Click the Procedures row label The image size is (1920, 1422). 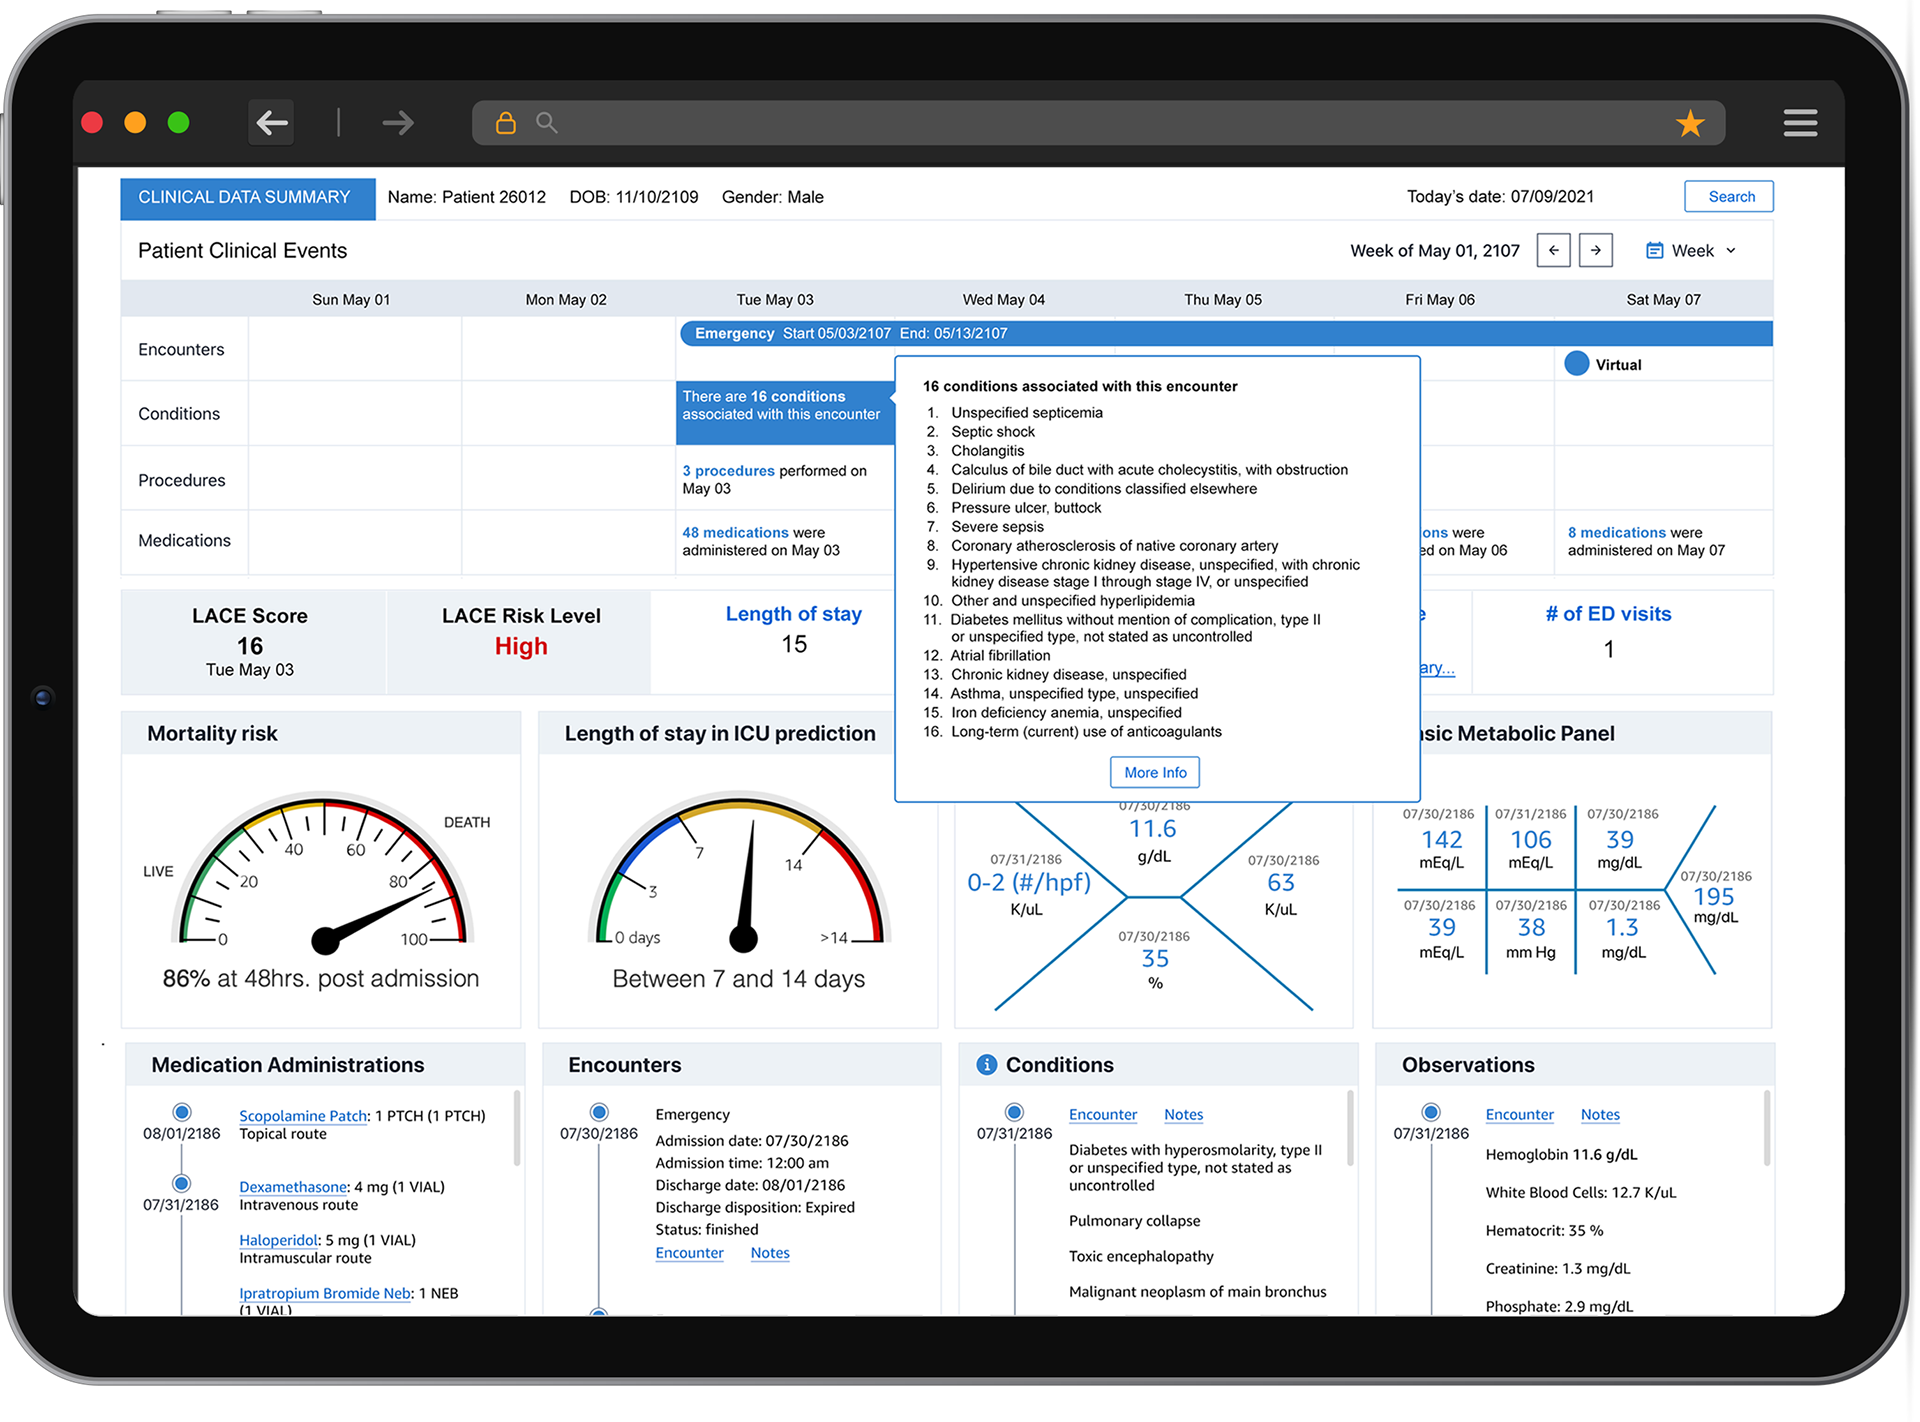181,481
